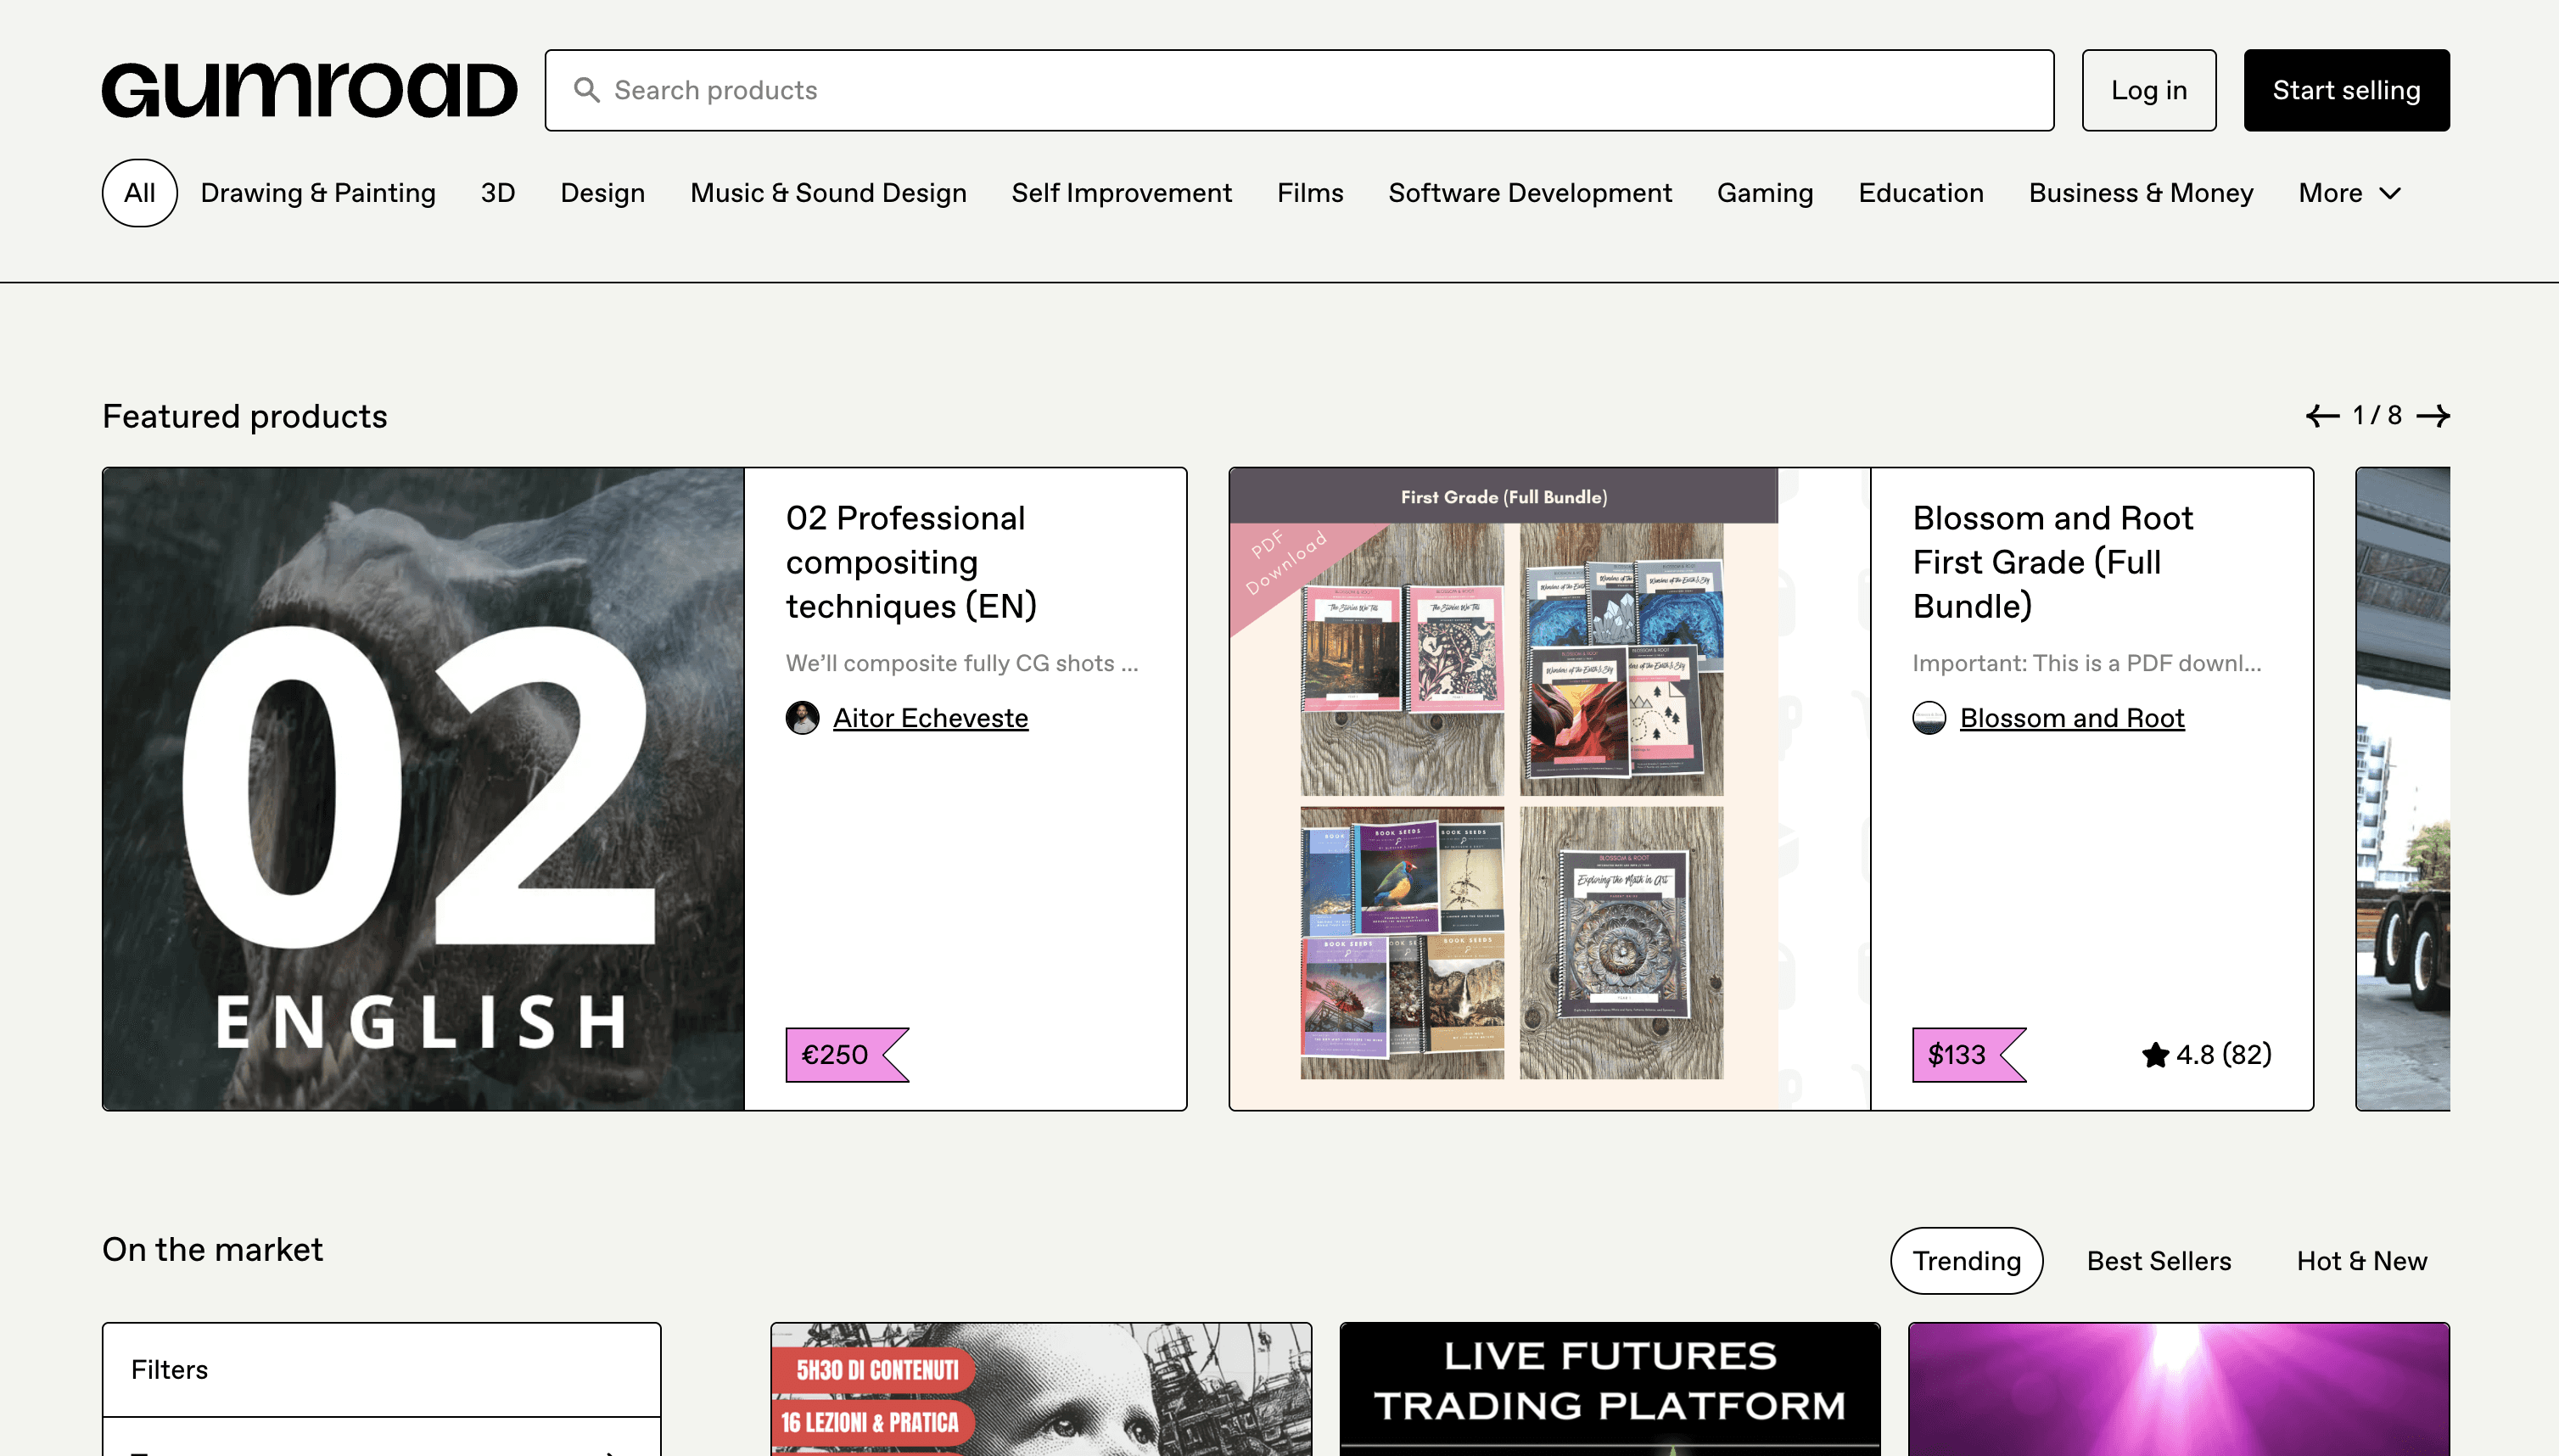The width and height of the screenshot is (2559, 1456).
Task: Switch to Best Sellers tab
Action: 2158,1261
